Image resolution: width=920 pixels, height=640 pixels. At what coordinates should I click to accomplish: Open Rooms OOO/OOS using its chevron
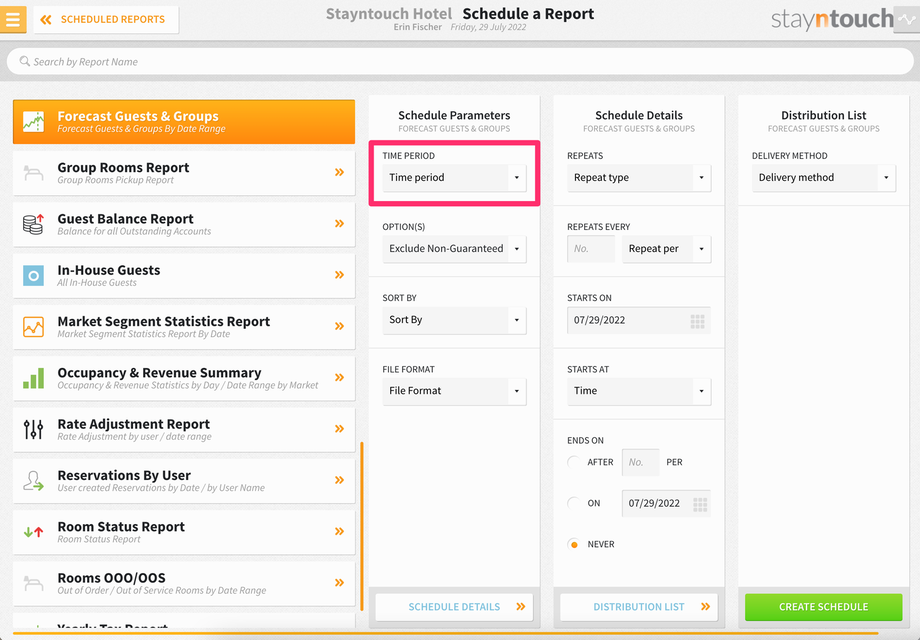[x=339, y=583]
